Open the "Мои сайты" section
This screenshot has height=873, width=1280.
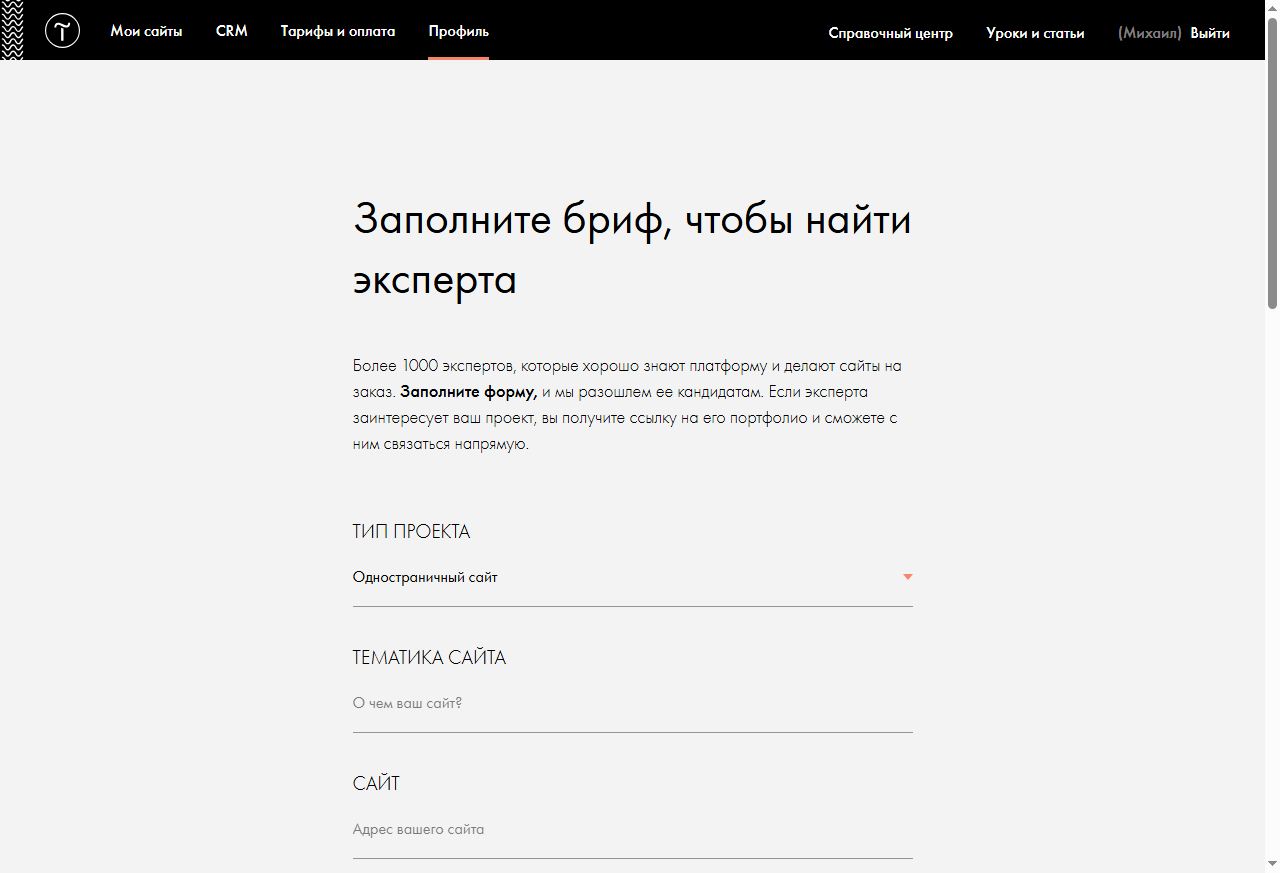[146, 31]
